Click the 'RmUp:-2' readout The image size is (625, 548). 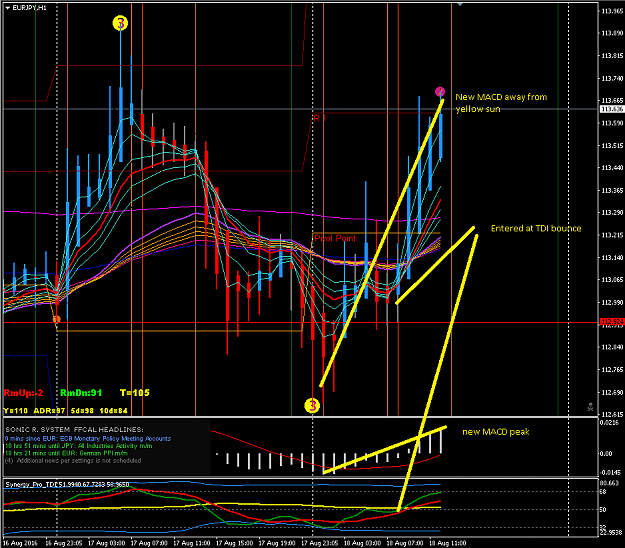point(23,393)
